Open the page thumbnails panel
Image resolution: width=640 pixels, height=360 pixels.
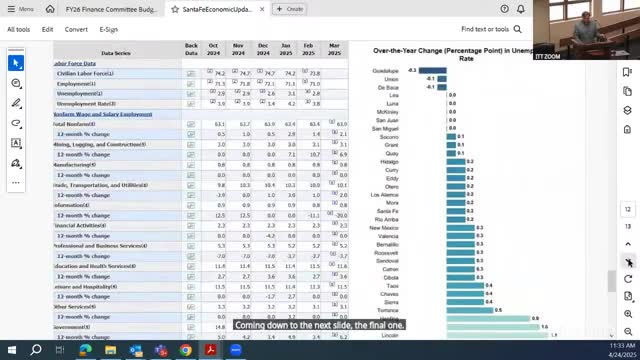tap(627, 91)
